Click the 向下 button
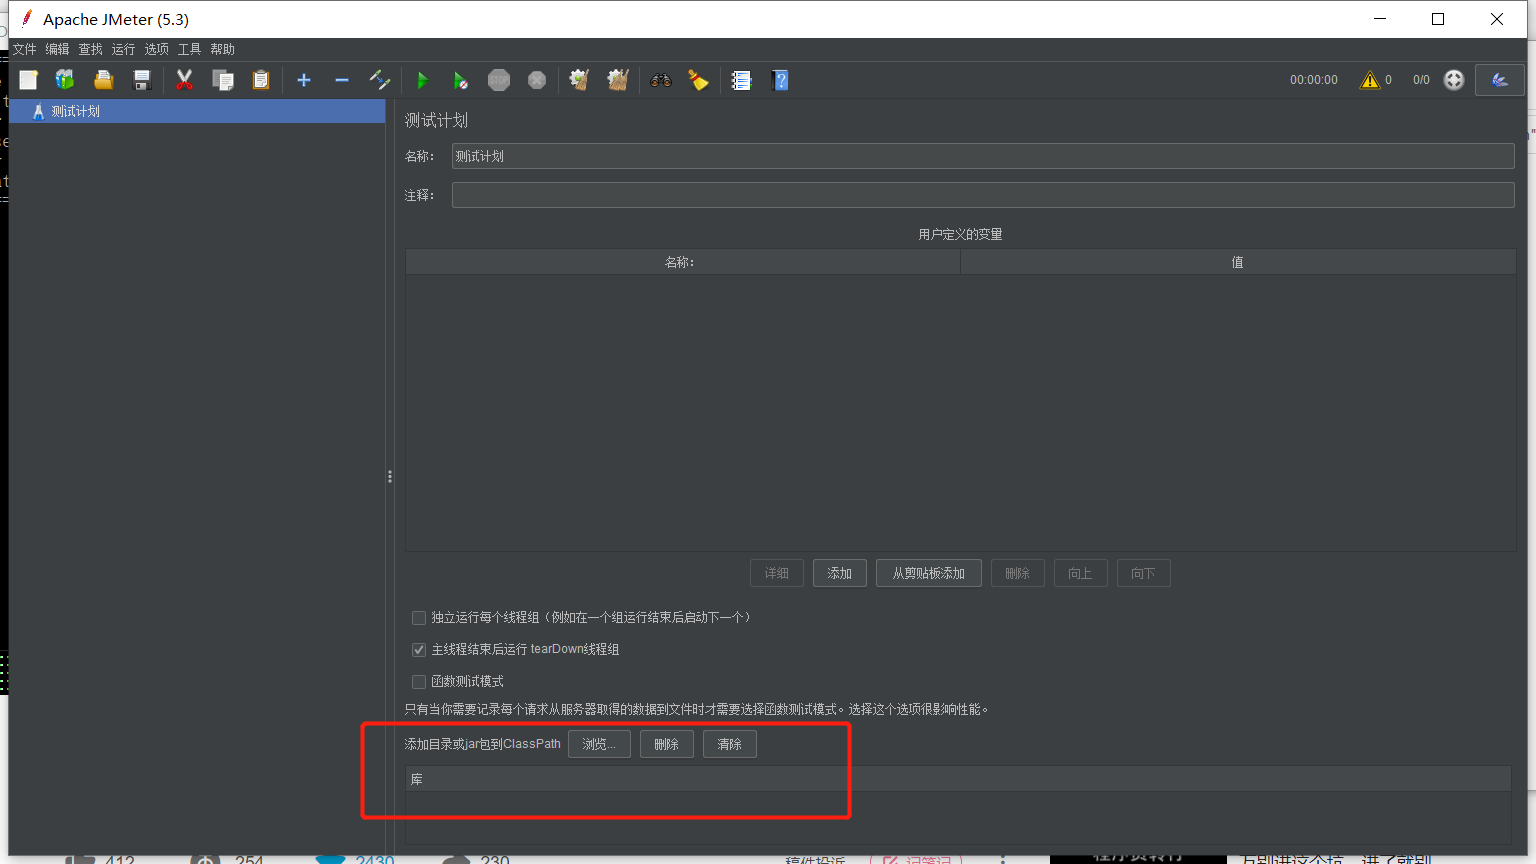 pyautogui.click(x=1143, y=573)
